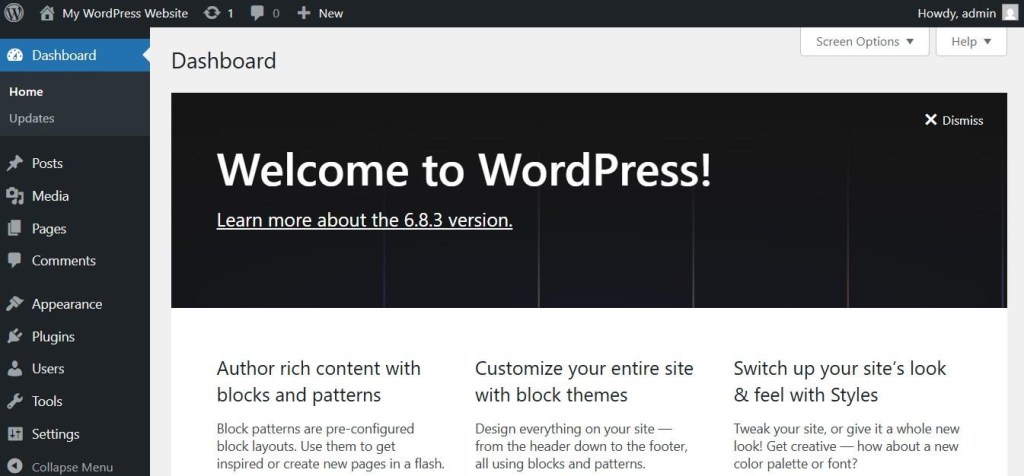This screenshot has width=1024, height=476.
Task: Click the update count 1 in admin bar
Action: point(231,13)
